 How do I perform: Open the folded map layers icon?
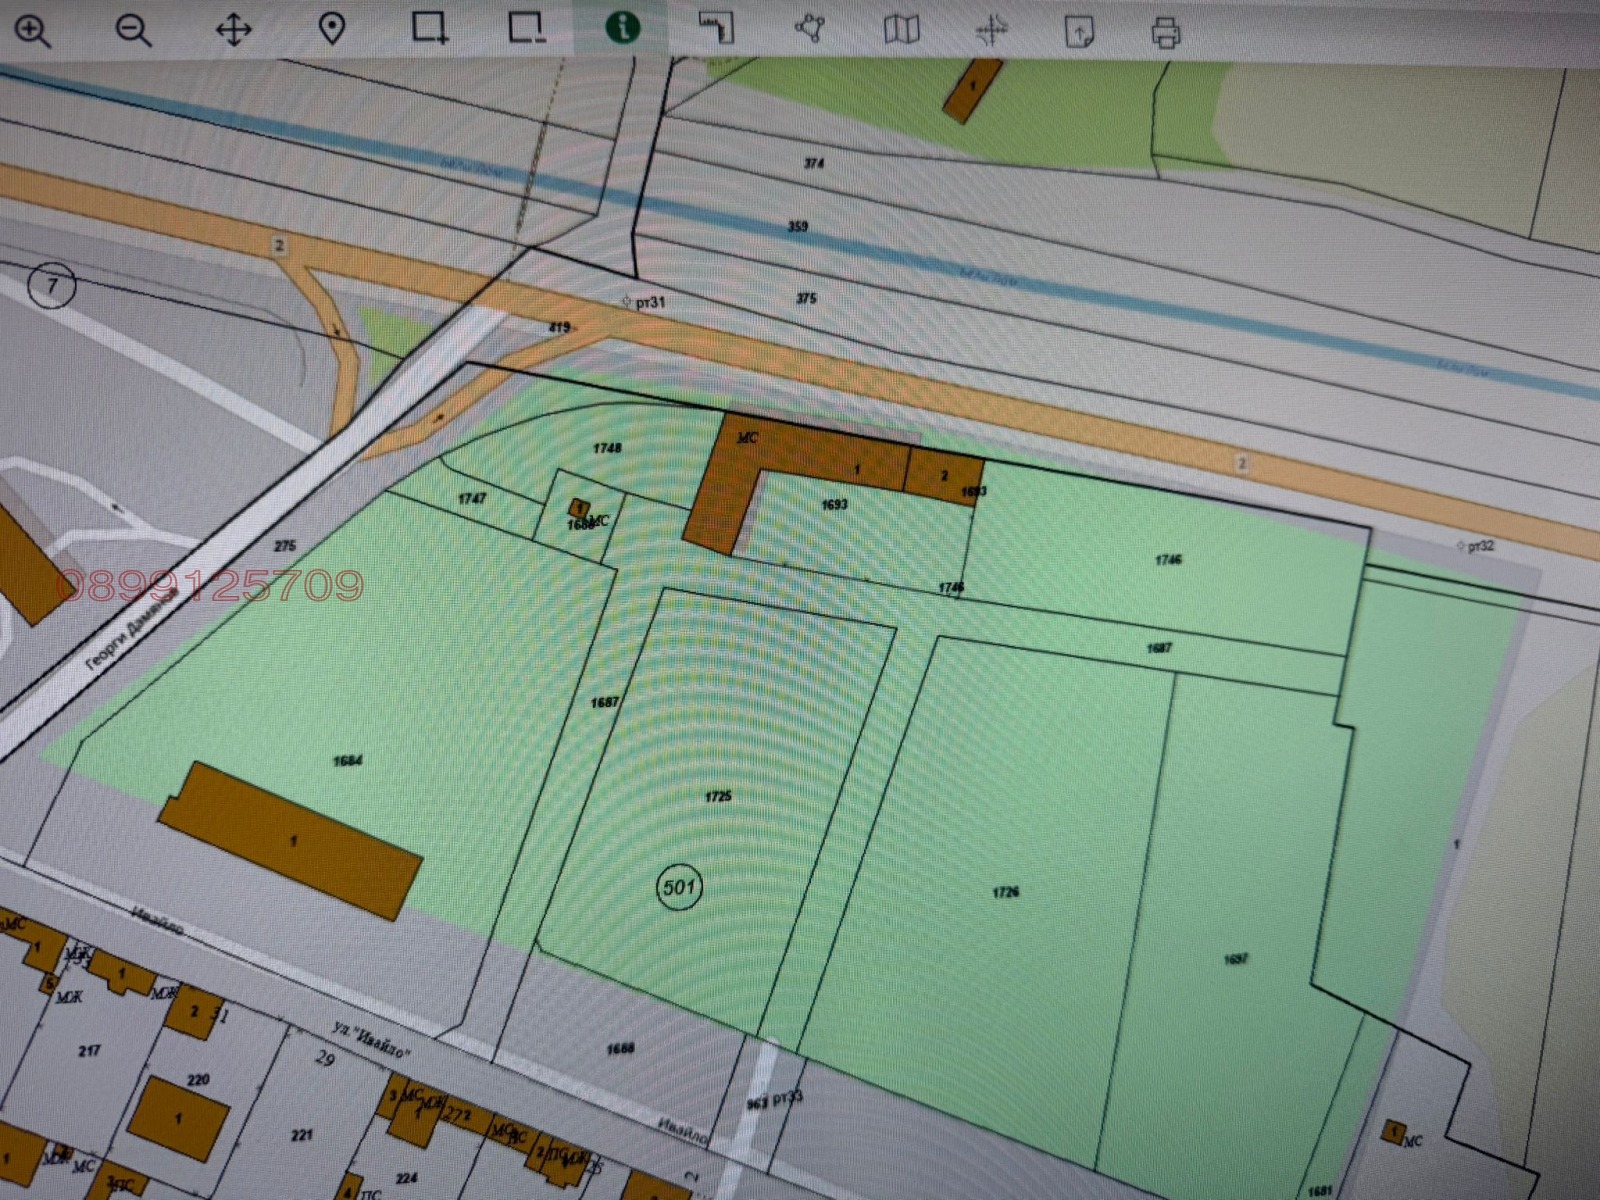click(x=901, y=29)
